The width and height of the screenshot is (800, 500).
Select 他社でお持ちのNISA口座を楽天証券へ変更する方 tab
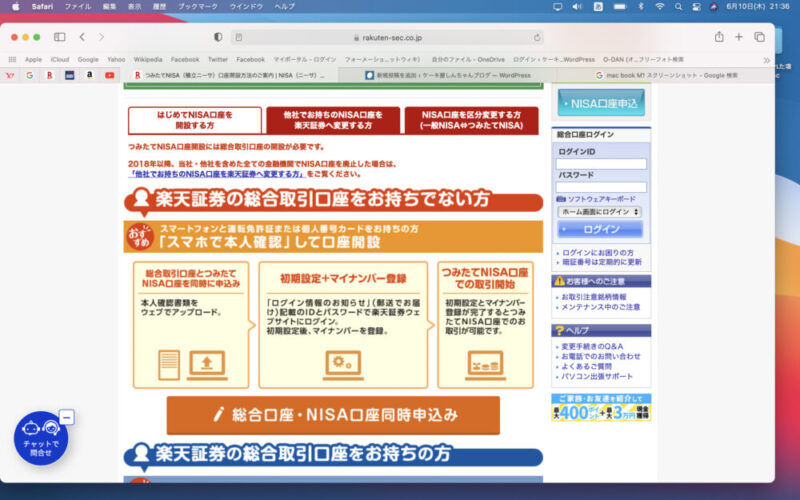tap(333, 120)
